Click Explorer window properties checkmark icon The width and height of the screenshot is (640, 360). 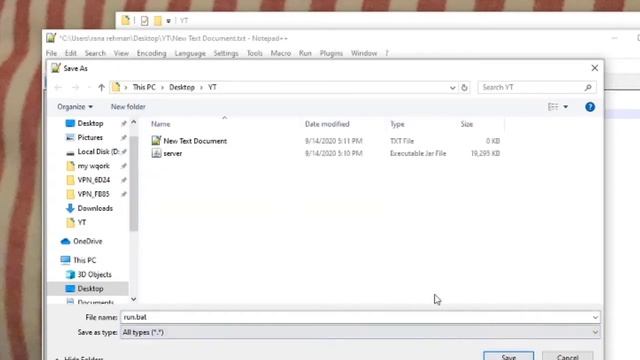pos(144,21)
